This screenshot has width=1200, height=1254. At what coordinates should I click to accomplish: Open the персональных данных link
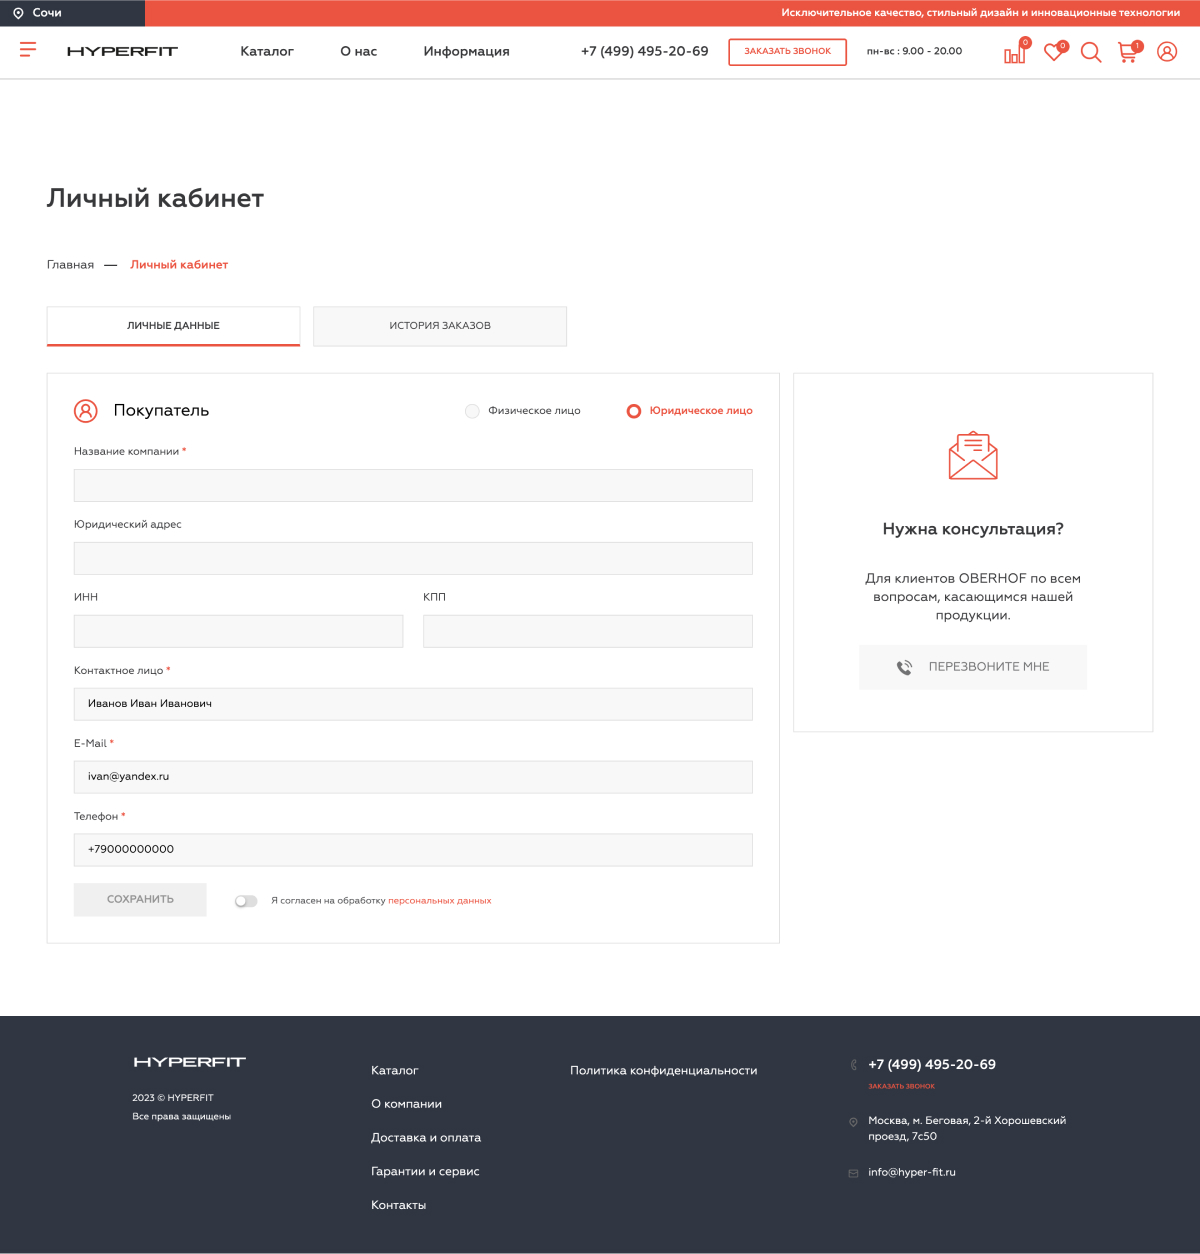(440, 901)
